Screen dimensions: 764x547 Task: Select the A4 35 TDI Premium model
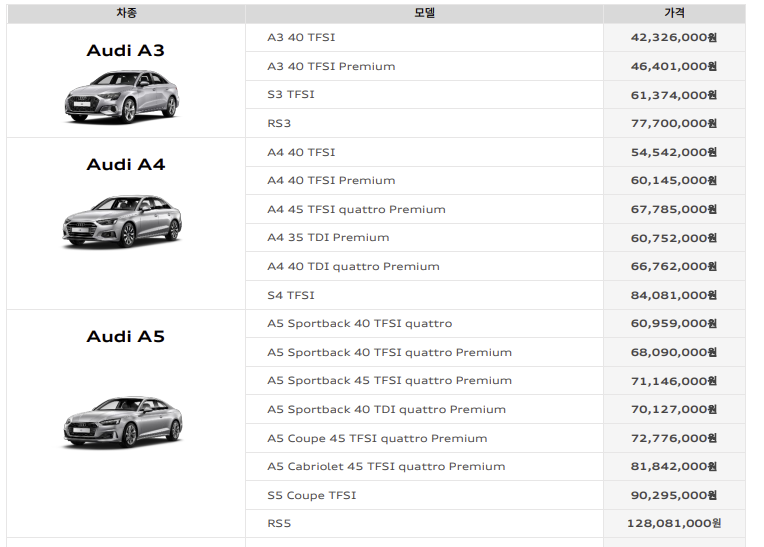click(328, 238)
